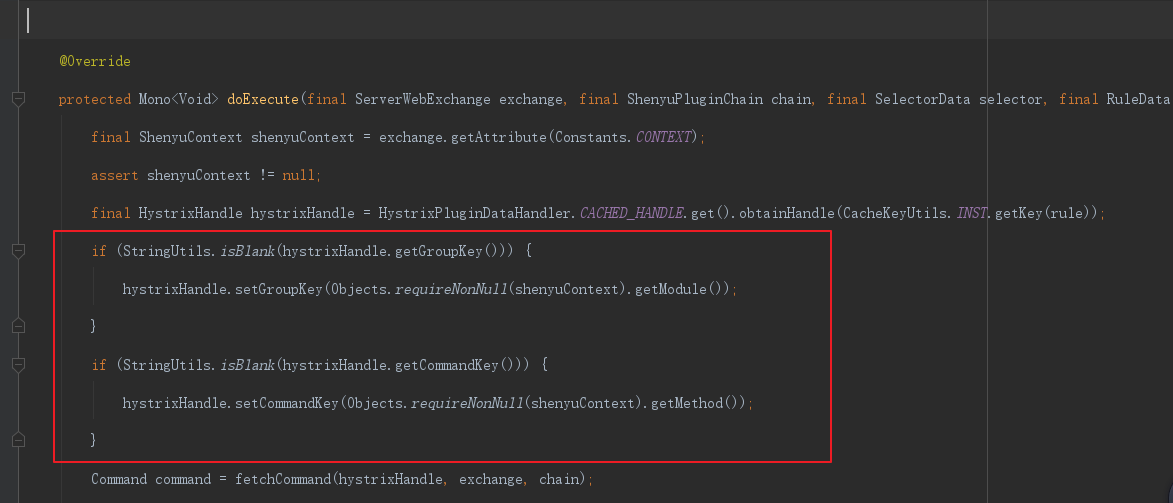
Task: Collapse the getGroupKey if-block fold marker
Action: (19, 251)
